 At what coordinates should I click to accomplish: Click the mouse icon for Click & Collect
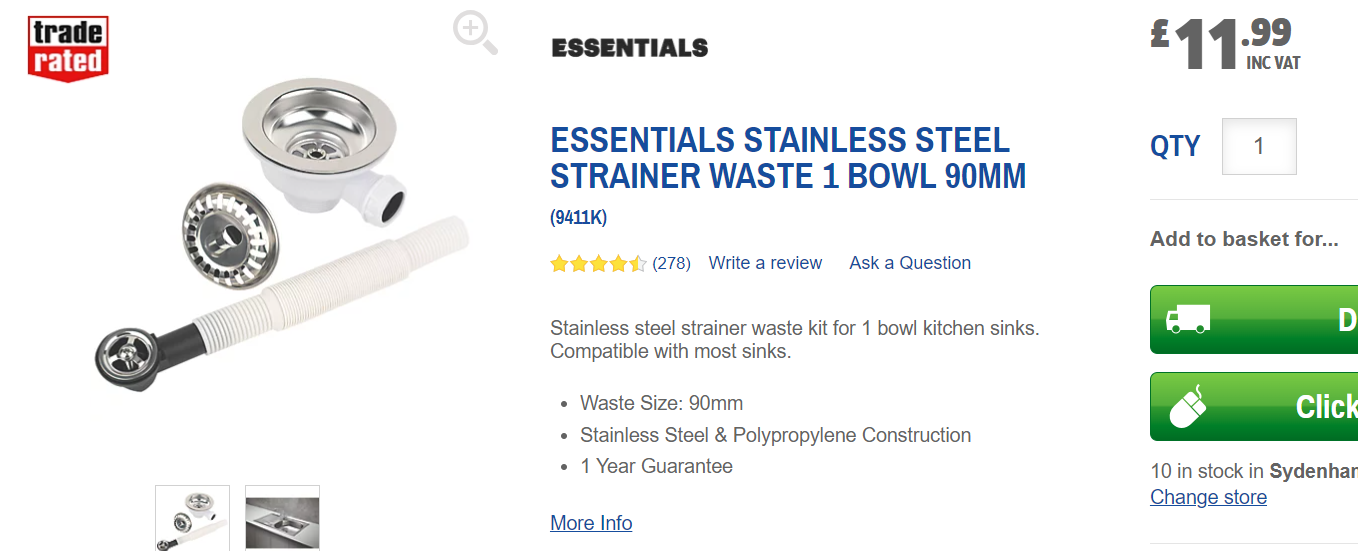point(1188,406)
